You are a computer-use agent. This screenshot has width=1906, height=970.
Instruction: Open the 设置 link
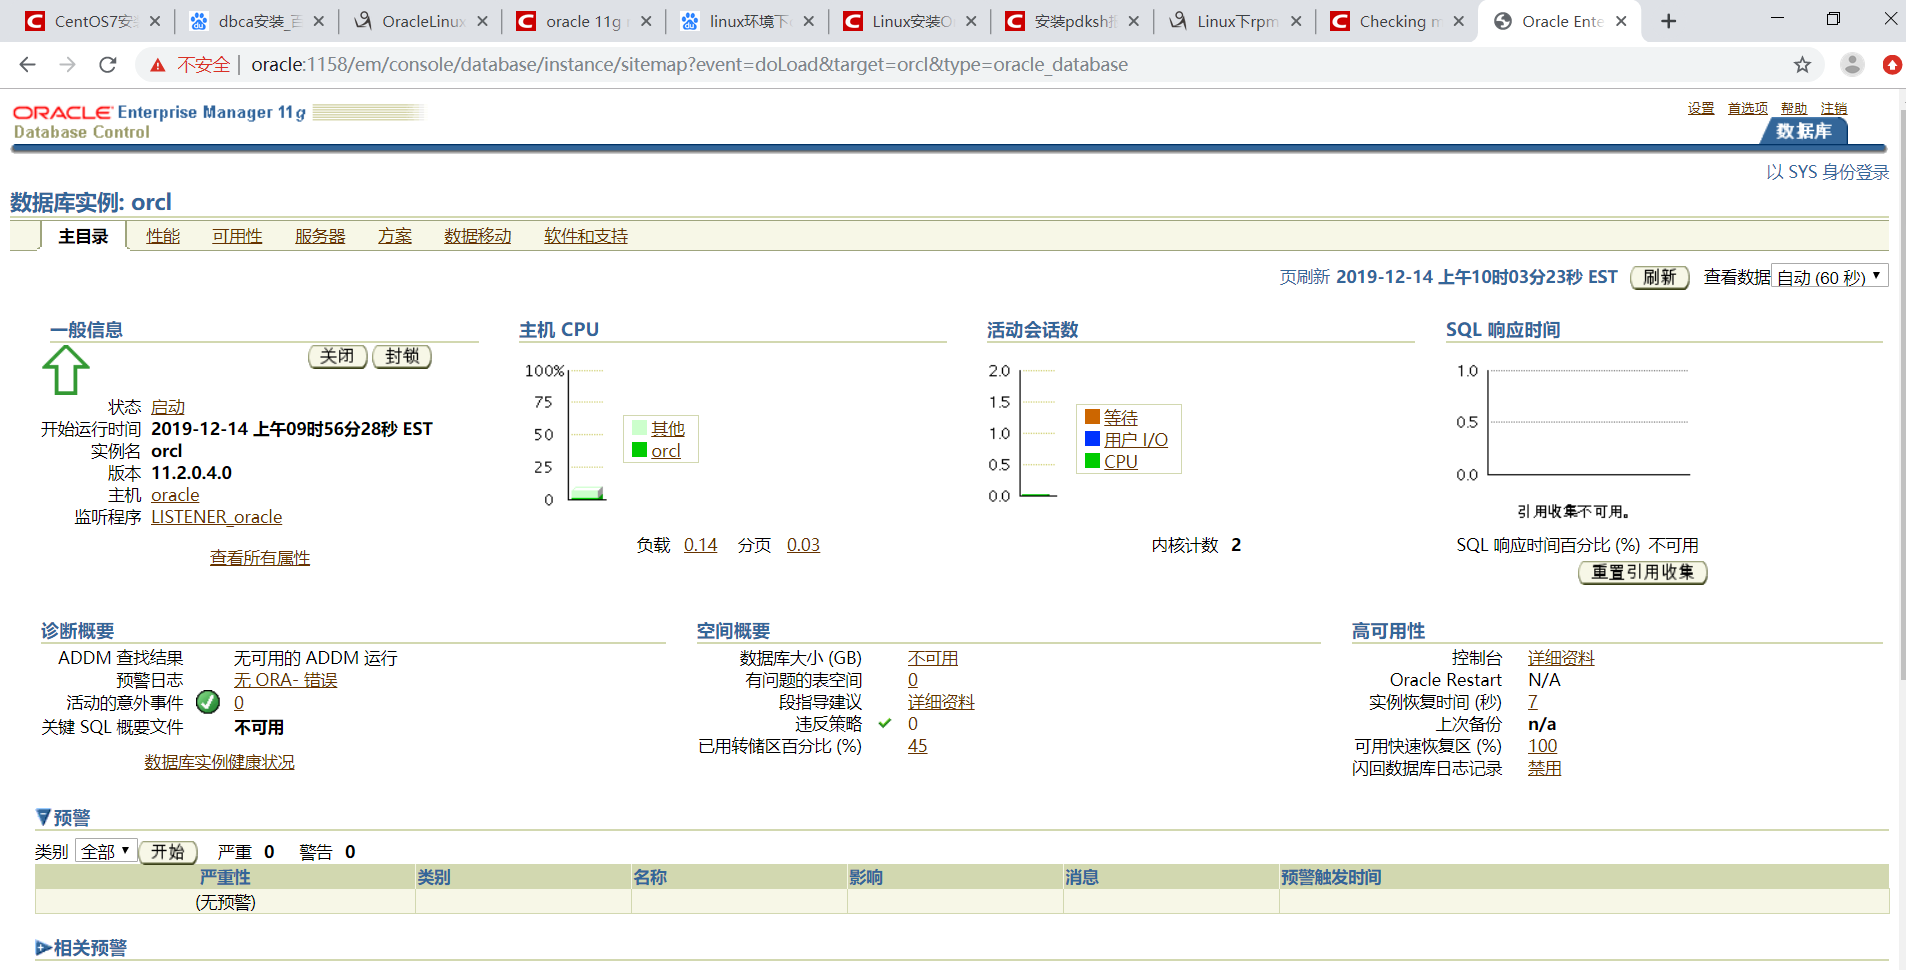[x=1701, y=108]
